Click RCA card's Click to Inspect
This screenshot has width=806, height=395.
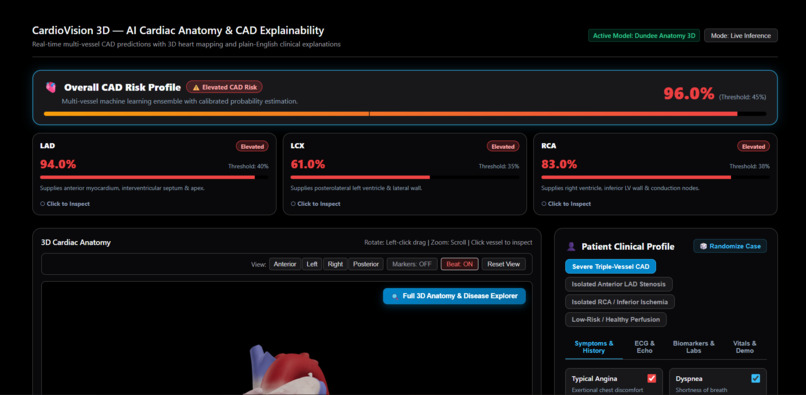click(566, 204)
